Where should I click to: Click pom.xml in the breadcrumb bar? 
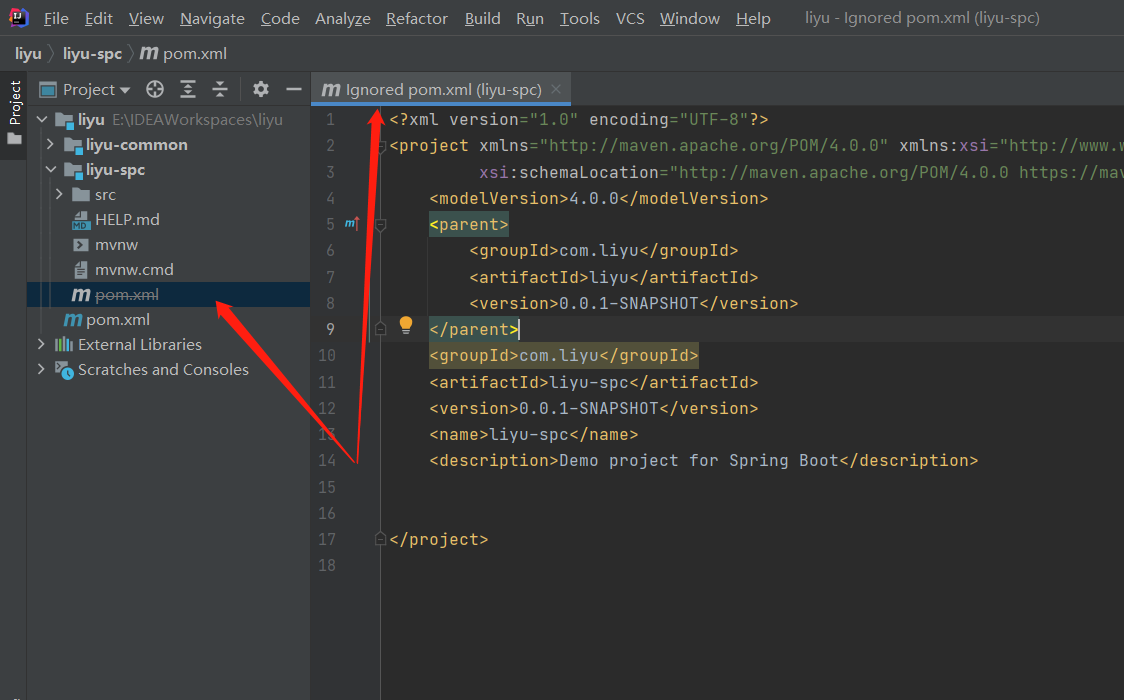[x=184, y=54]
